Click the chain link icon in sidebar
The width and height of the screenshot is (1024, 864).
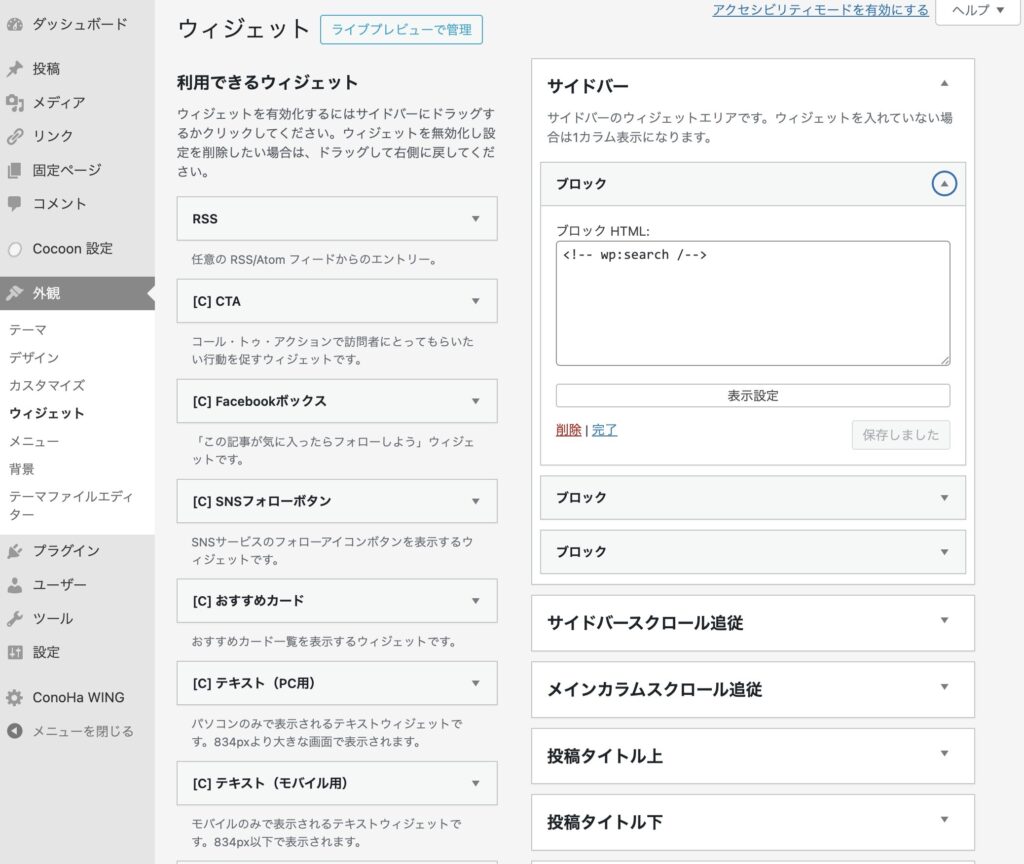(14, 136)
